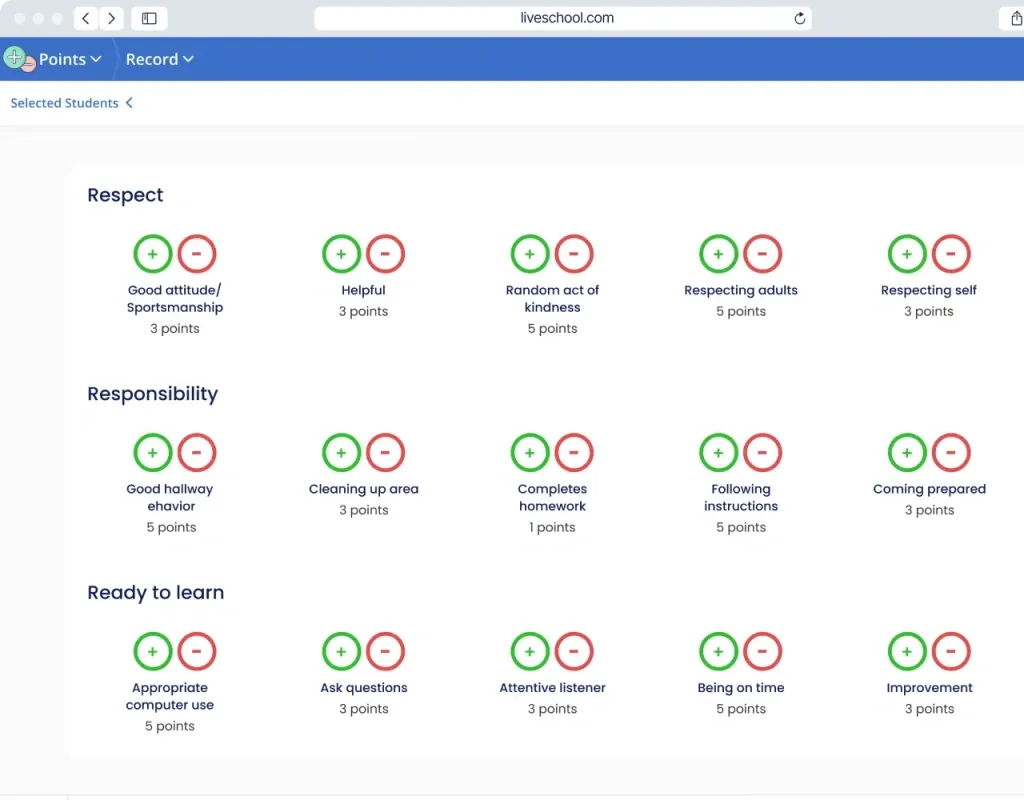Award plus for Completes homework
Viewport: 1024px width, 800px height.
pos(530,453)
